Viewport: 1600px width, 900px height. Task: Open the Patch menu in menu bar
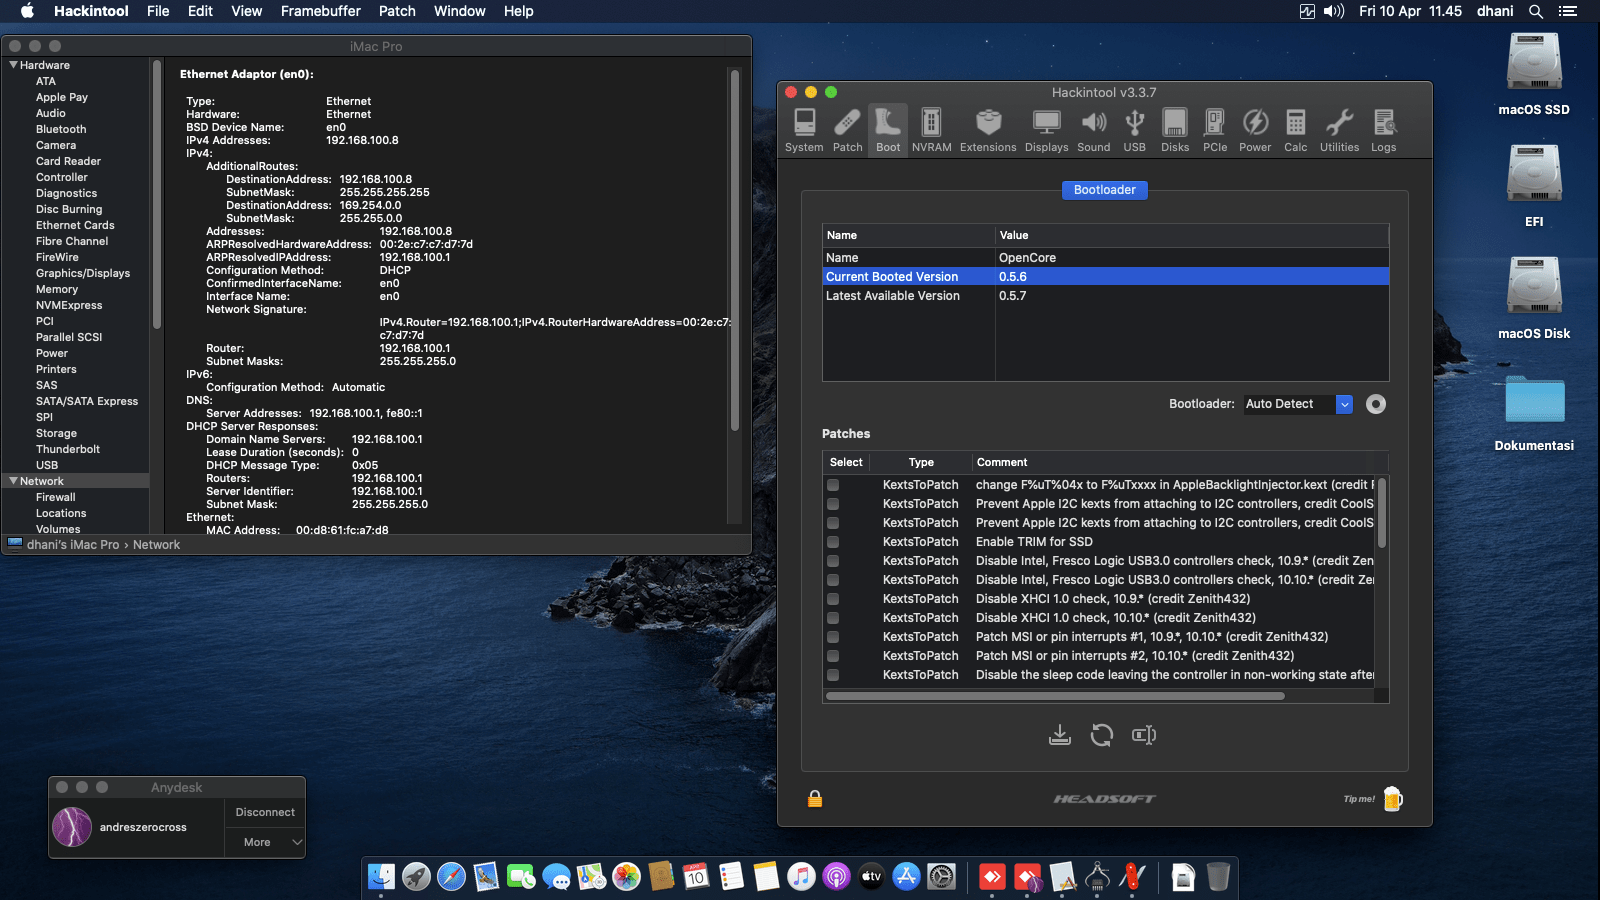[x=397, y=11]
